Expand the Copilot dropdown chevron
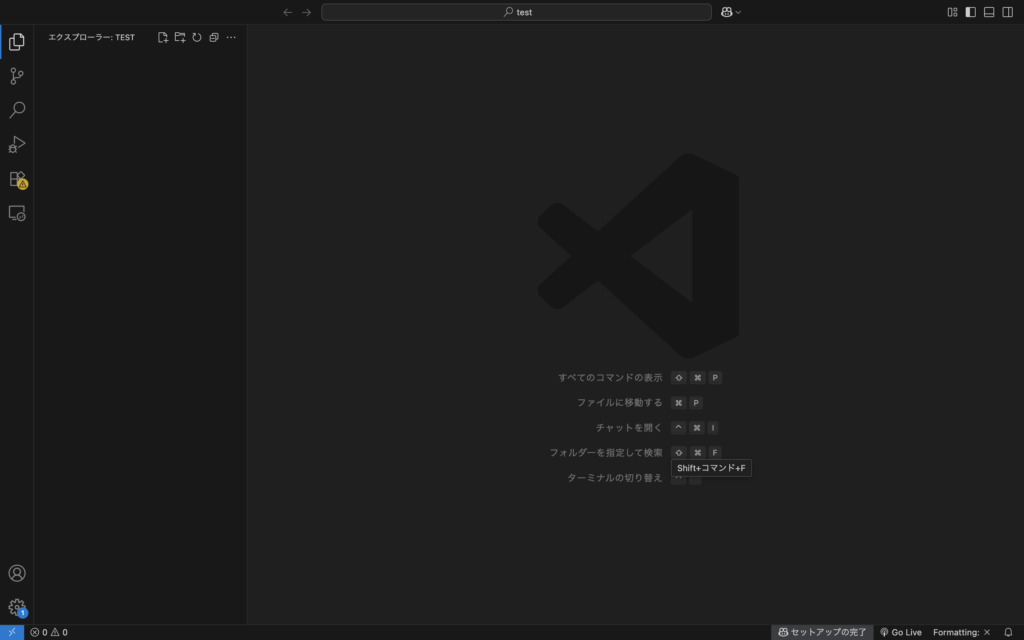This screenshot has height=640, width=1024. click(x=739, y=12)
